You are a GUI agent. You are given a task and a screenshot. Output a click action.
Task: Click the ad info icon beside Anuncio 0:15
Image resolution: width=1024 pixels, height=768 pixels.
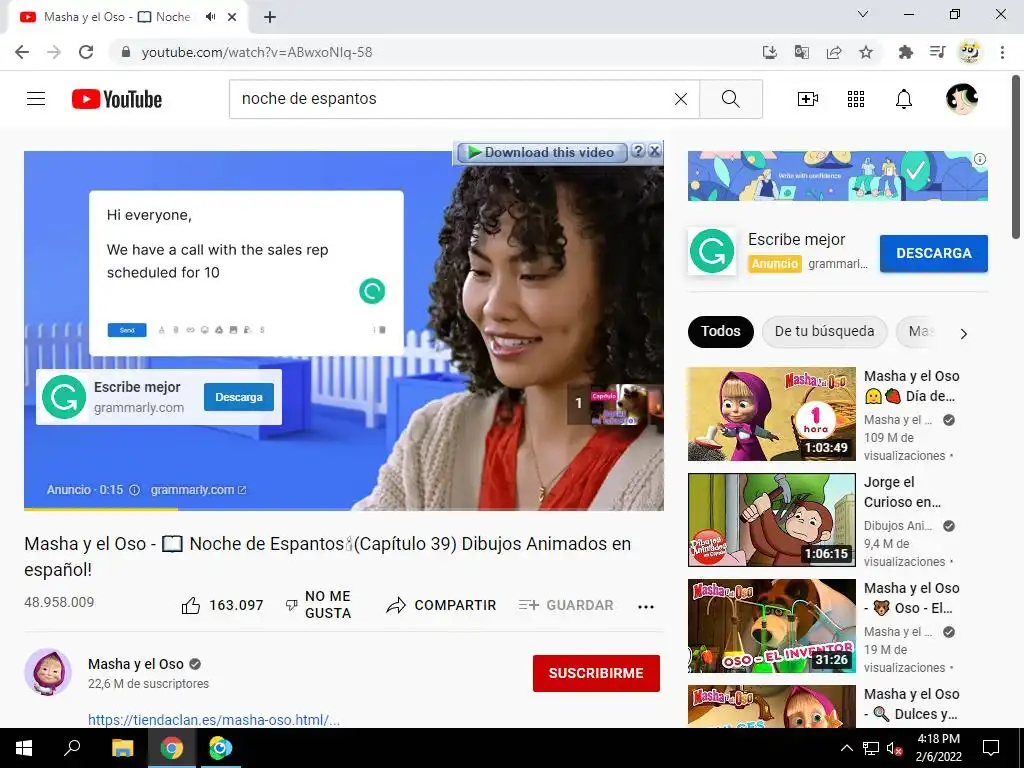pos(135,490)
